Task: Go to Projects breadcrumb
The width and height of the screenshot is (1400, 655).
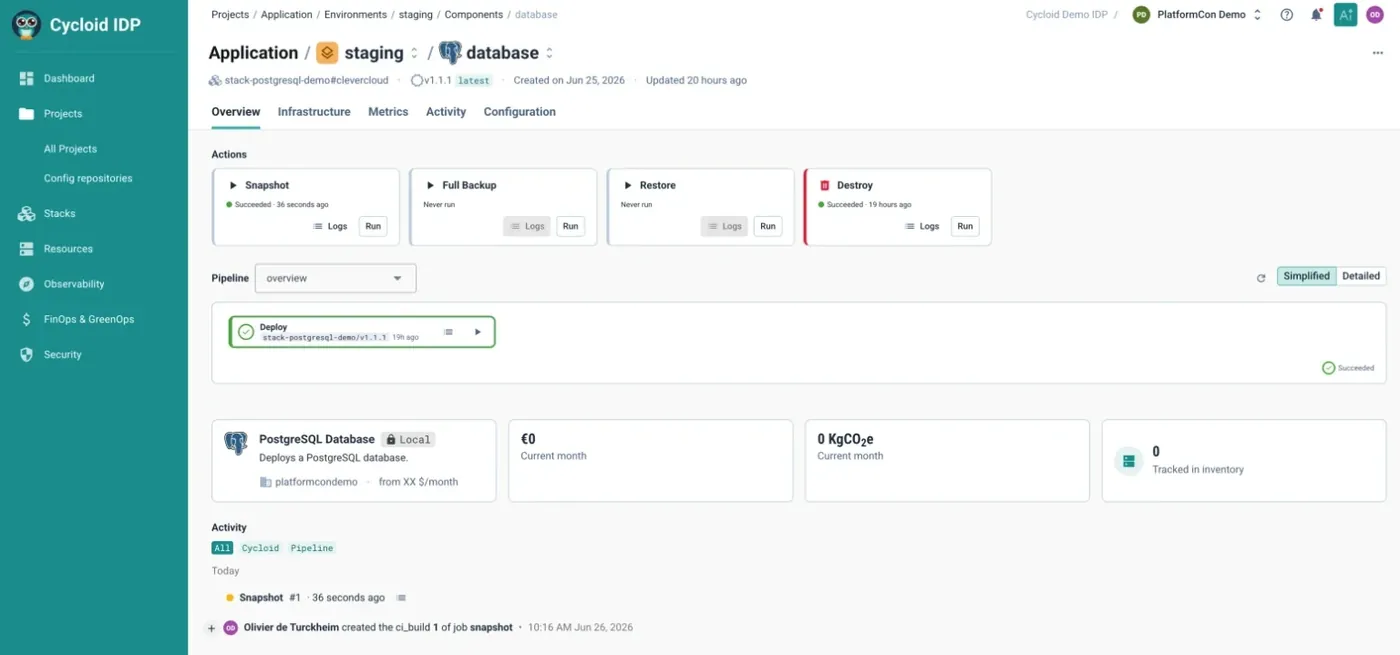Action: coord(230,15)
